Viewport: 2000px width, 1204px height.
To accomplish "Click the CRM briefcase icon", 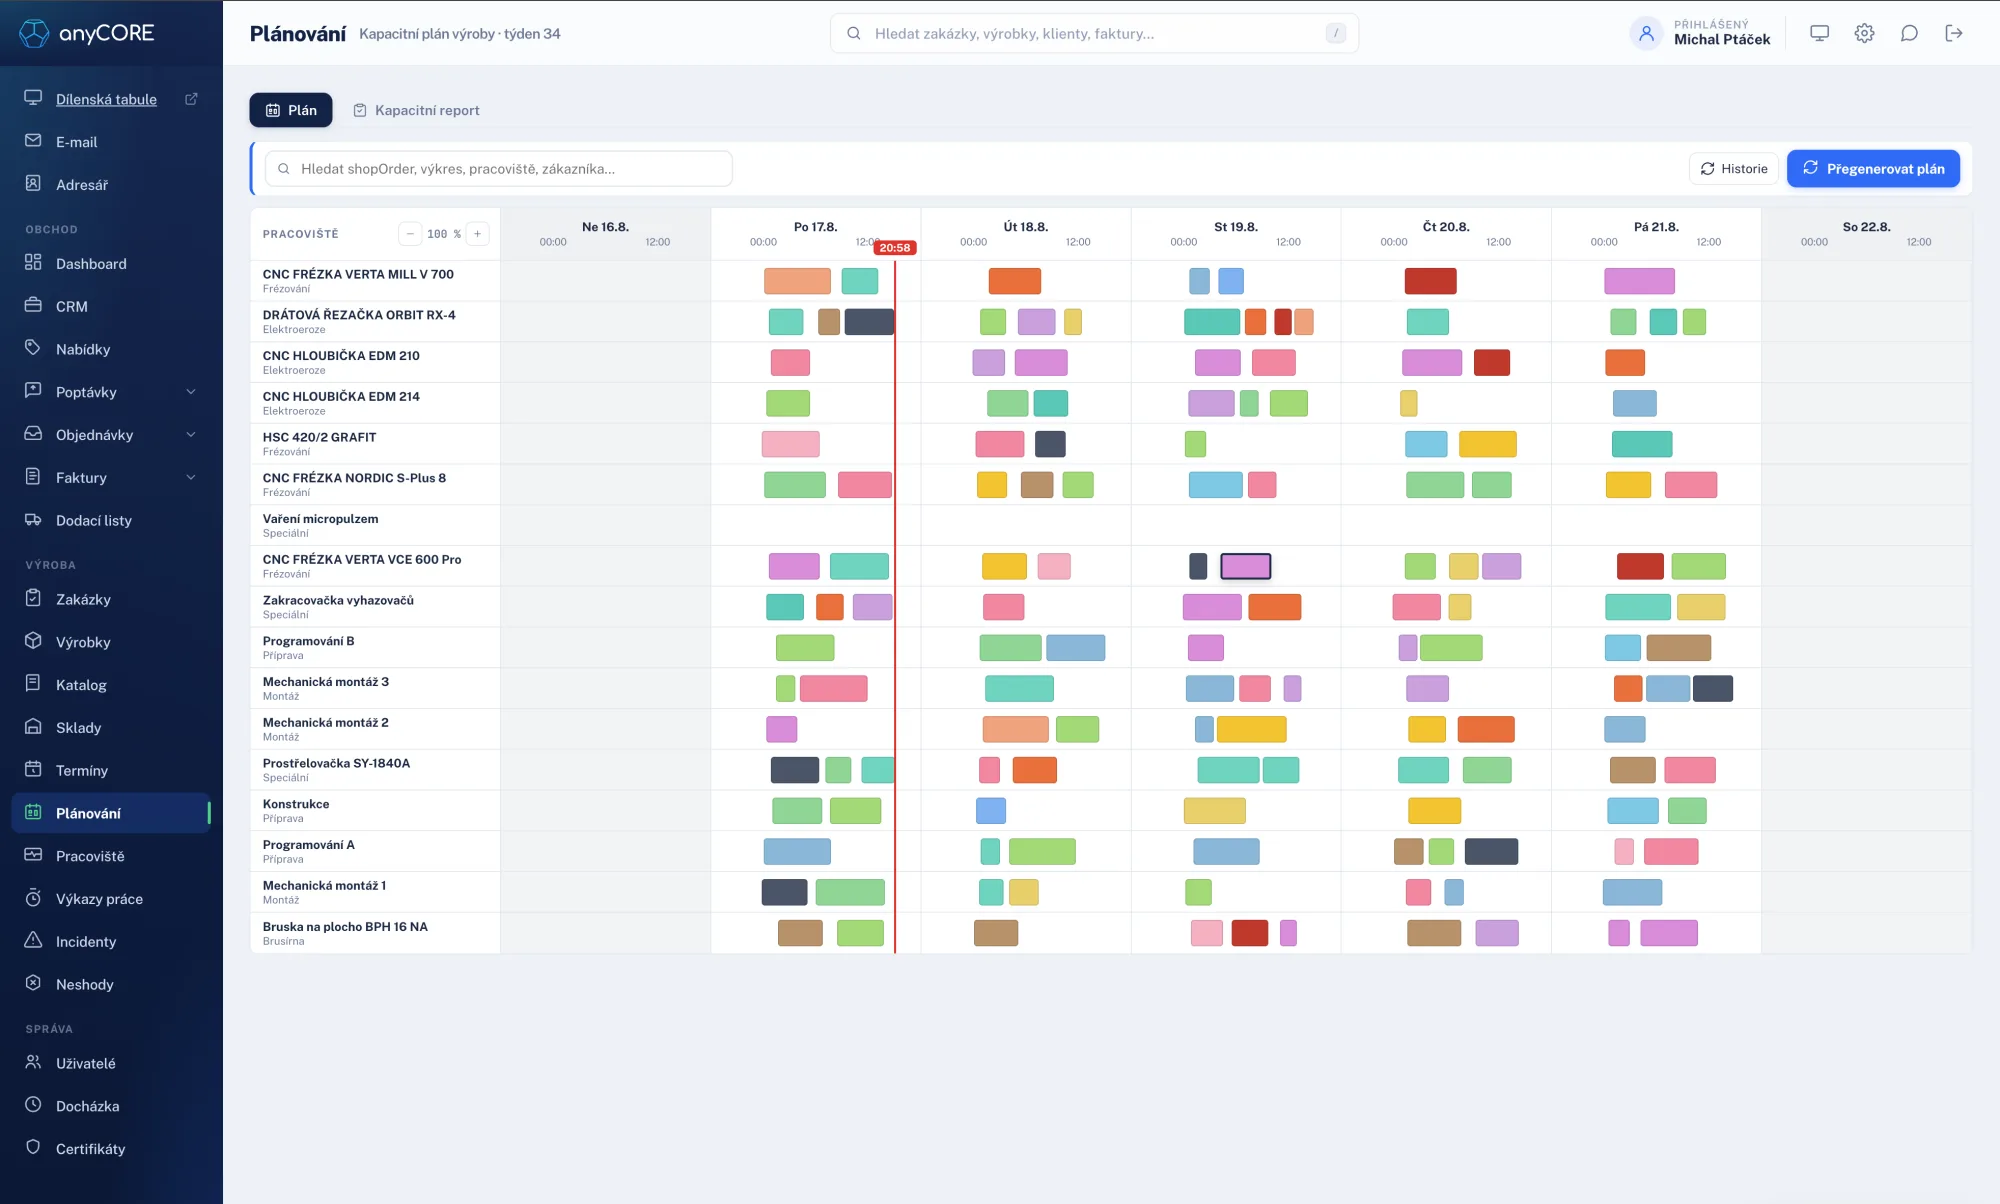I will point(33,305).
